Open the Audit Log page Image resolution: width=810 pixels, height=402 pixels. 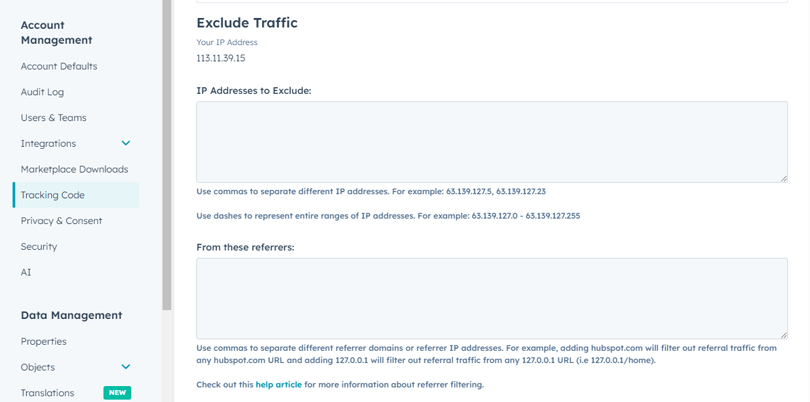(x=42, y=92)
